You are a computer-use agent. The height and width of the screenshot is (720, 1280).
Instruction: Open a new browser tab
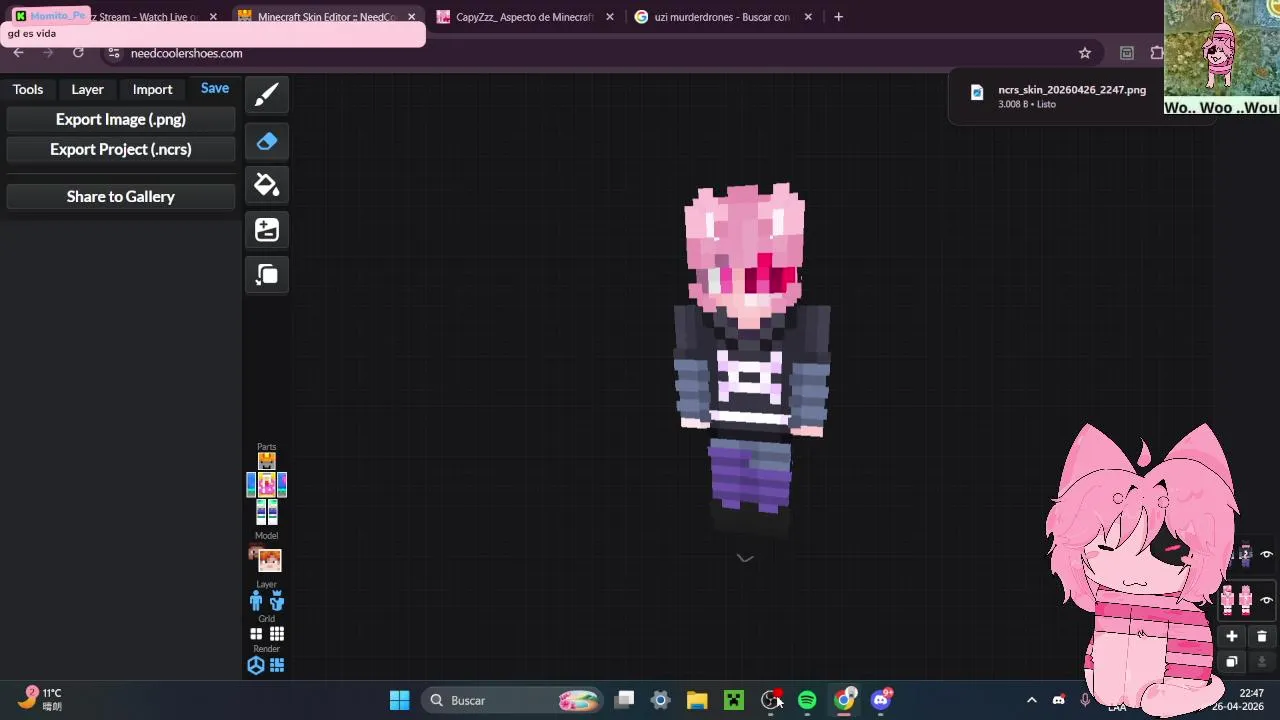pyautogui.click(x=838, y=17)
